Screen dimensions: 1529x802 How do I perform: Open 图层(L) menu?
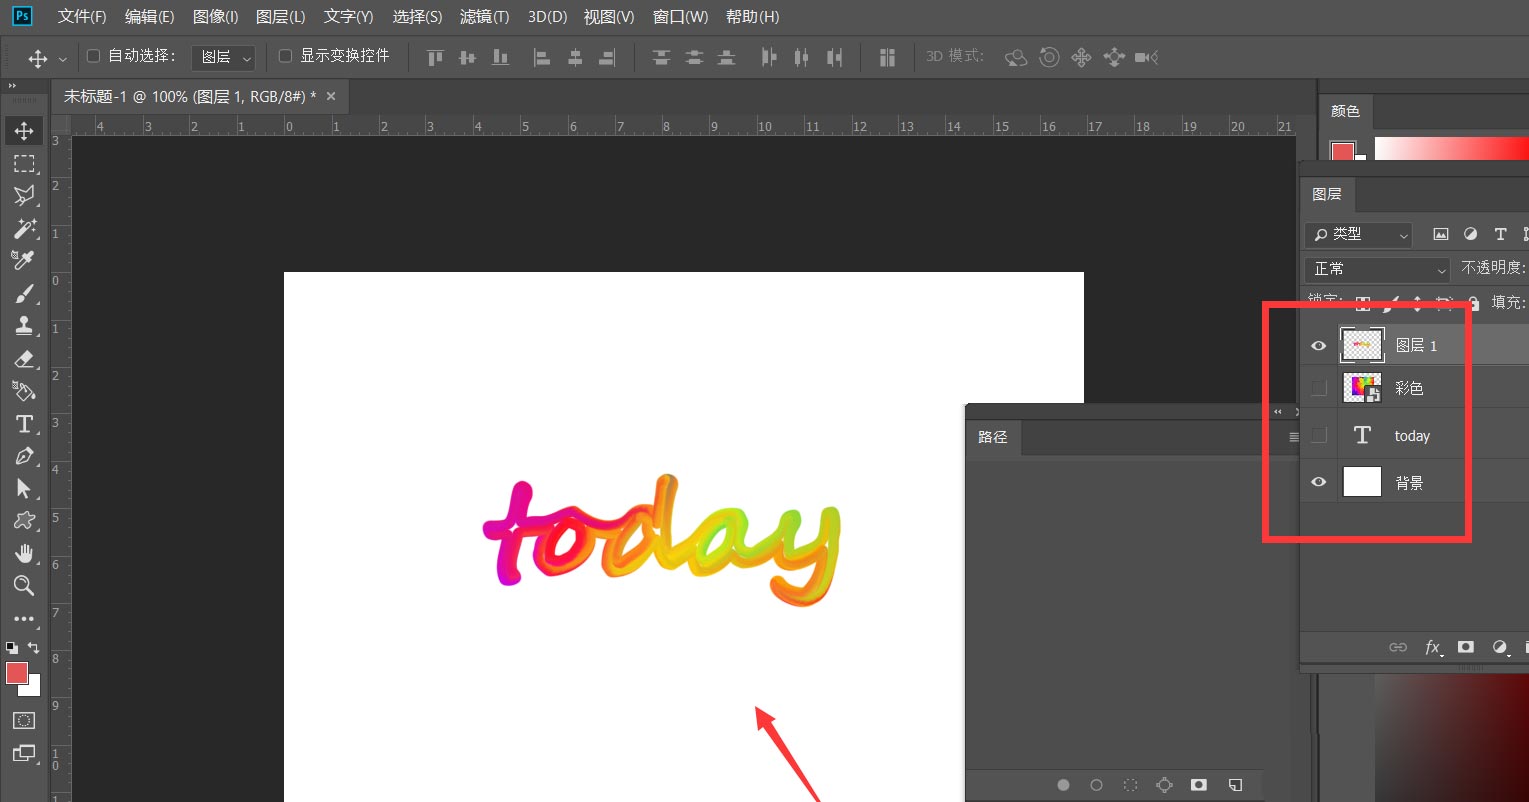click(x=280, y=17)
